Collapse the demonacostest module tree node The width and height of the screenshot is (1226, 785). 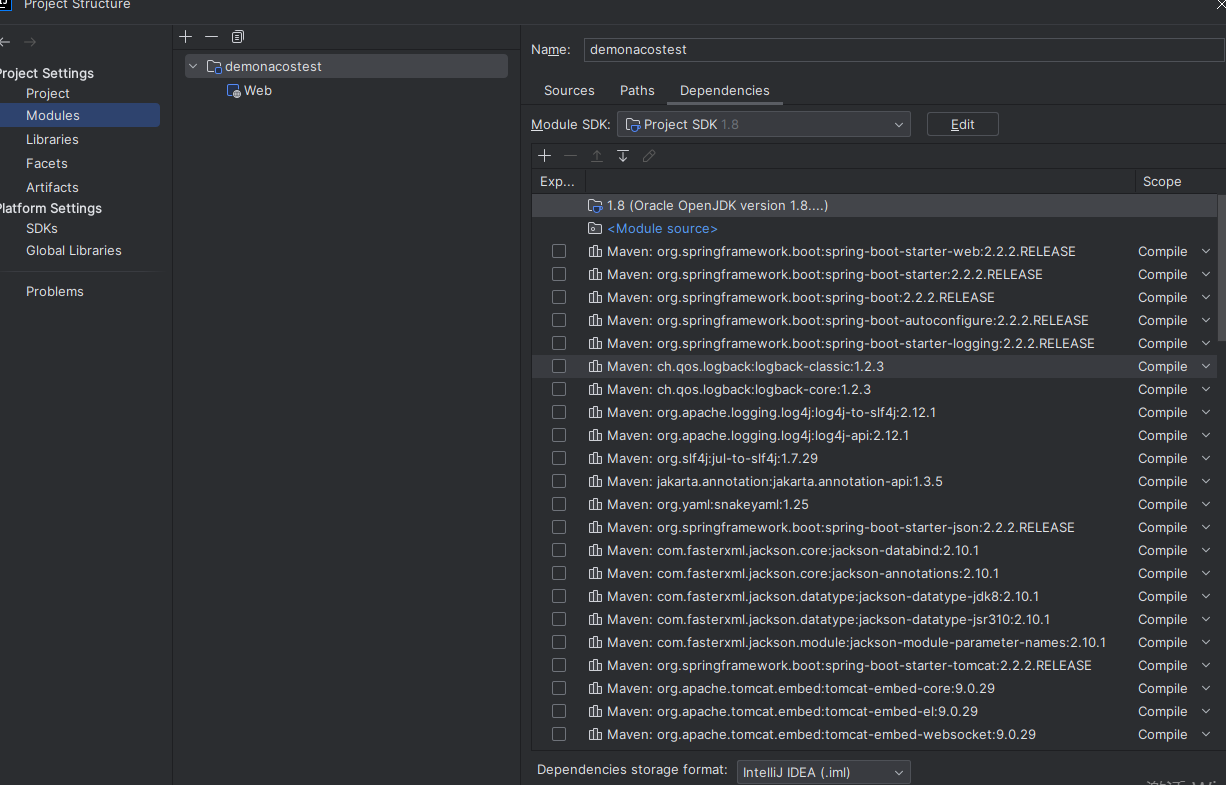pos(193,66)
